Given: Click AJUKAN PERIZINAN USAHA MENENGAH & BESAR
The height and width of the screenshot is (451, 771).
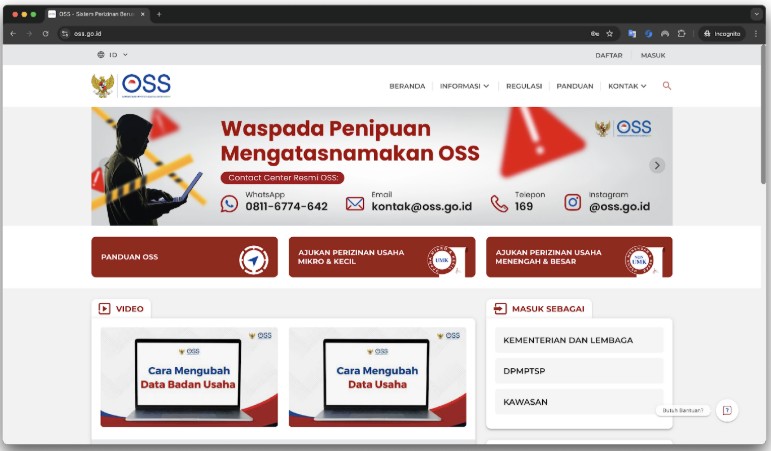Looking at the screenshot, I should click(579, 257).
